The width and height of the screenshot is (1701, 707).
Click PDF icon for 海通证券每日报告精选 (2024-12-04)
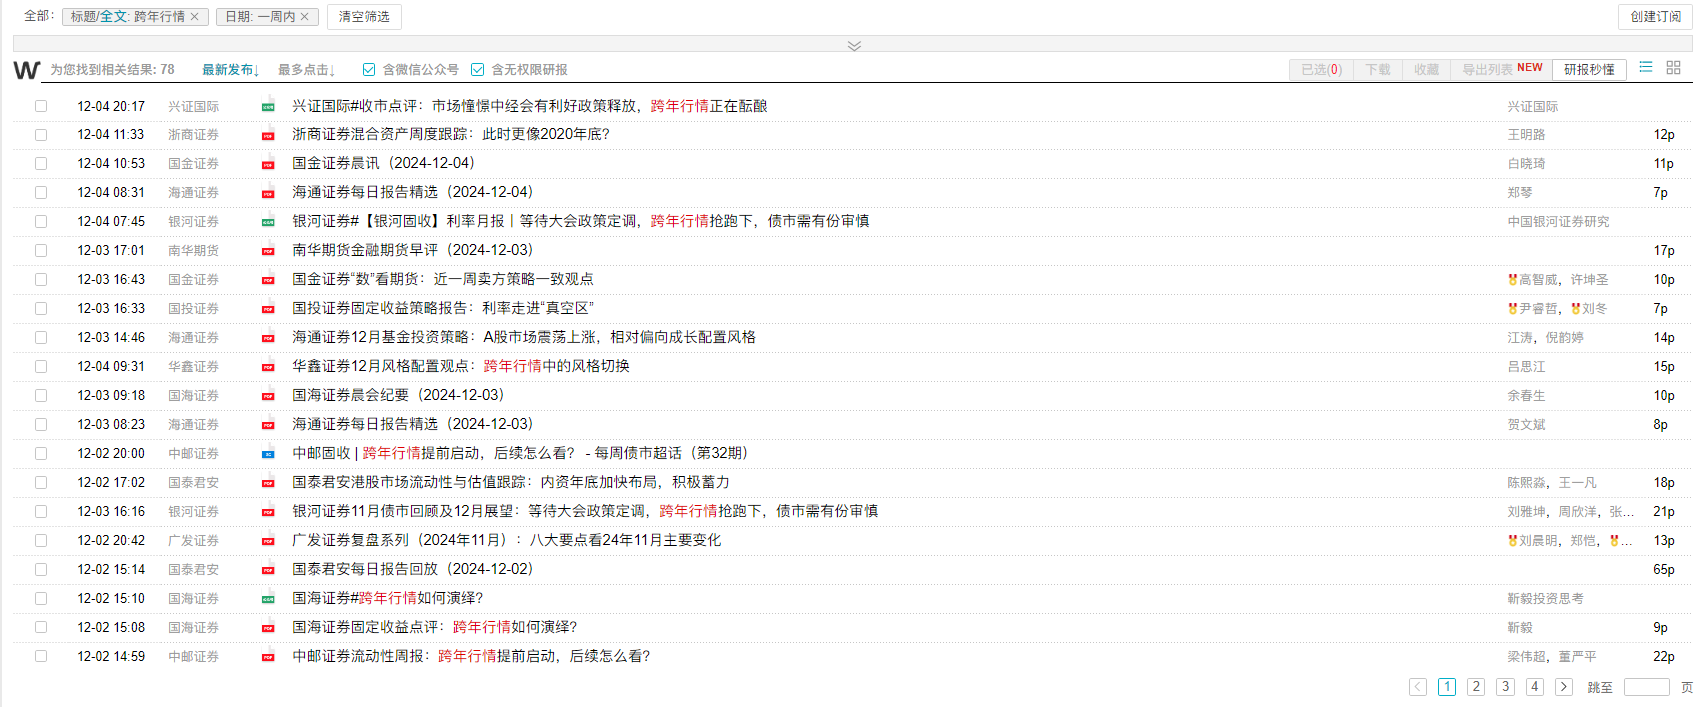click(268, 193)
